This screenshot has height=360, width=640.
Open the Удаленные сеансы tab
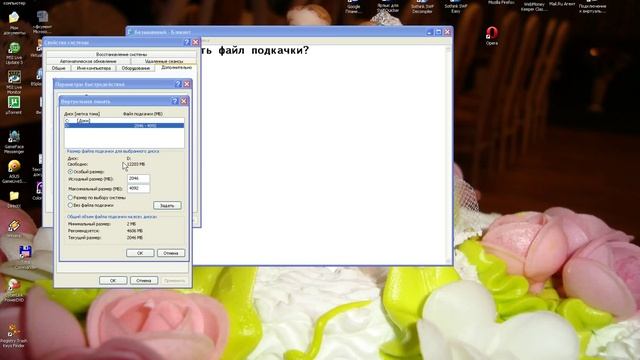click(164, 61)
